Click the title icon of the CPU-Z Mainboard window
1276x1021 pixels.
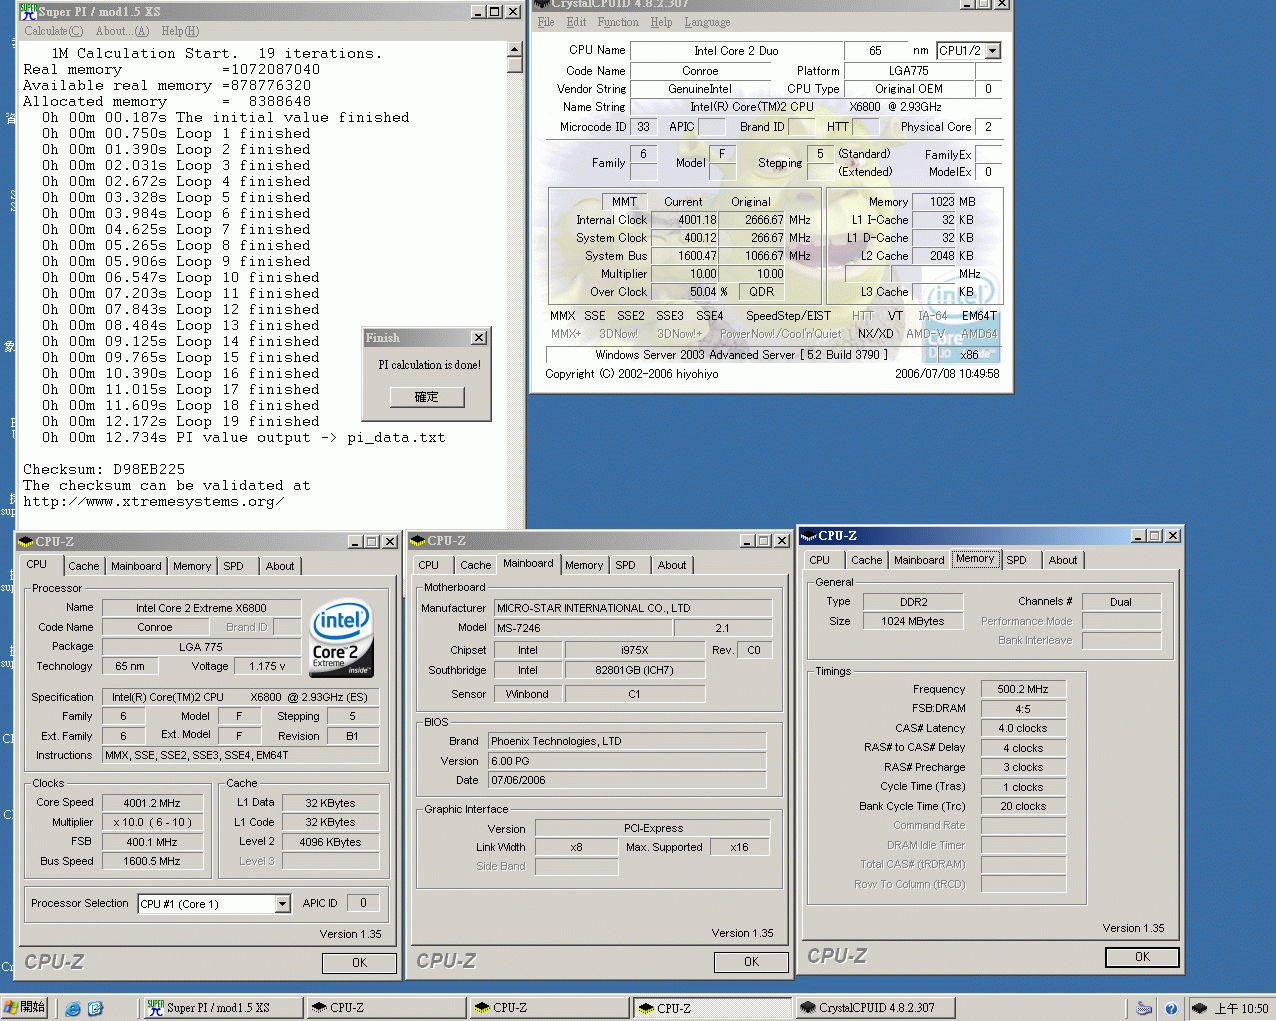[418, 541]
